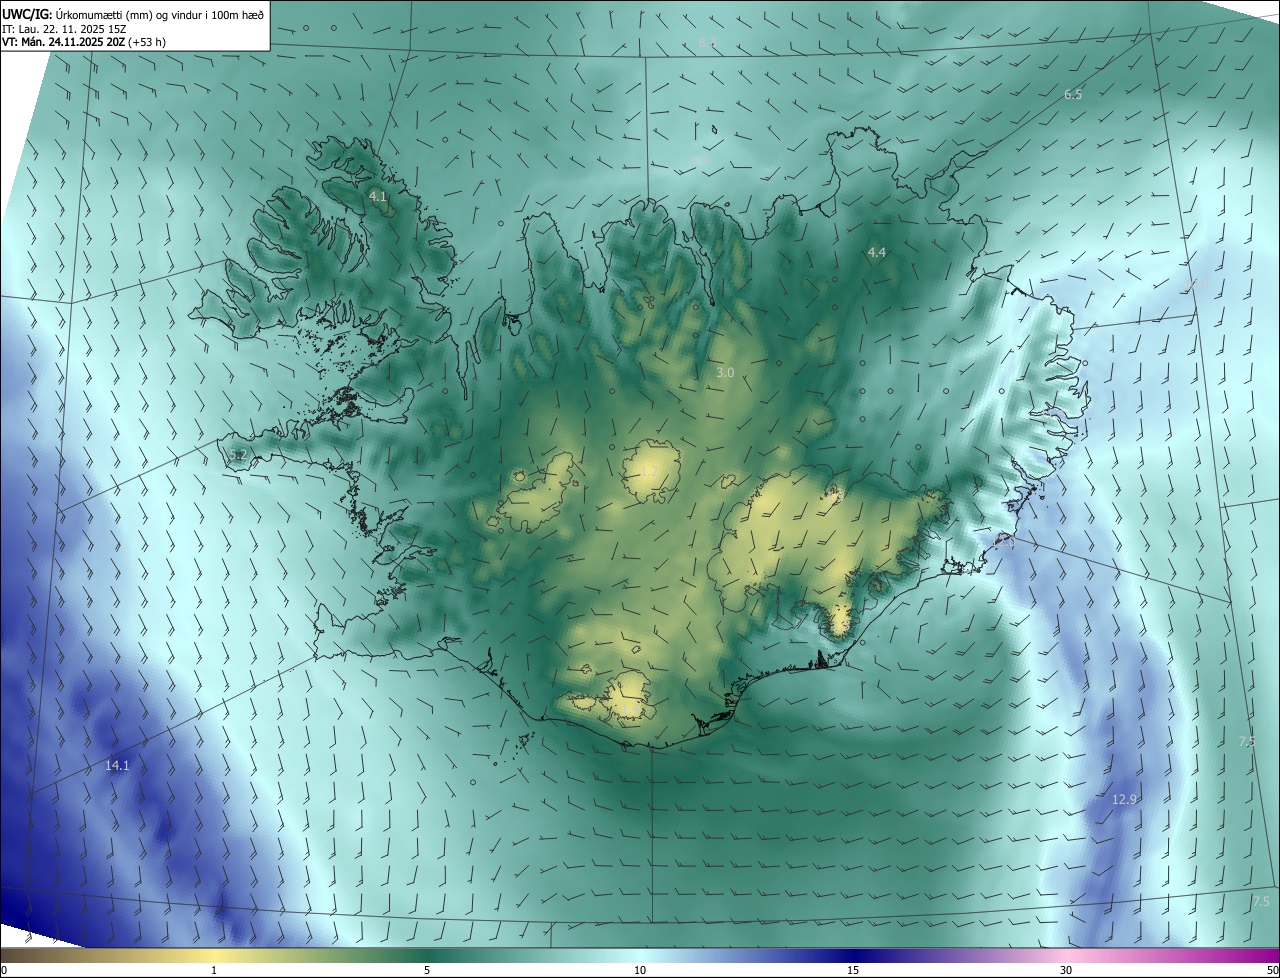
Task: Click the 14.1 value over the southwest ocean
Action: (117, 766)
